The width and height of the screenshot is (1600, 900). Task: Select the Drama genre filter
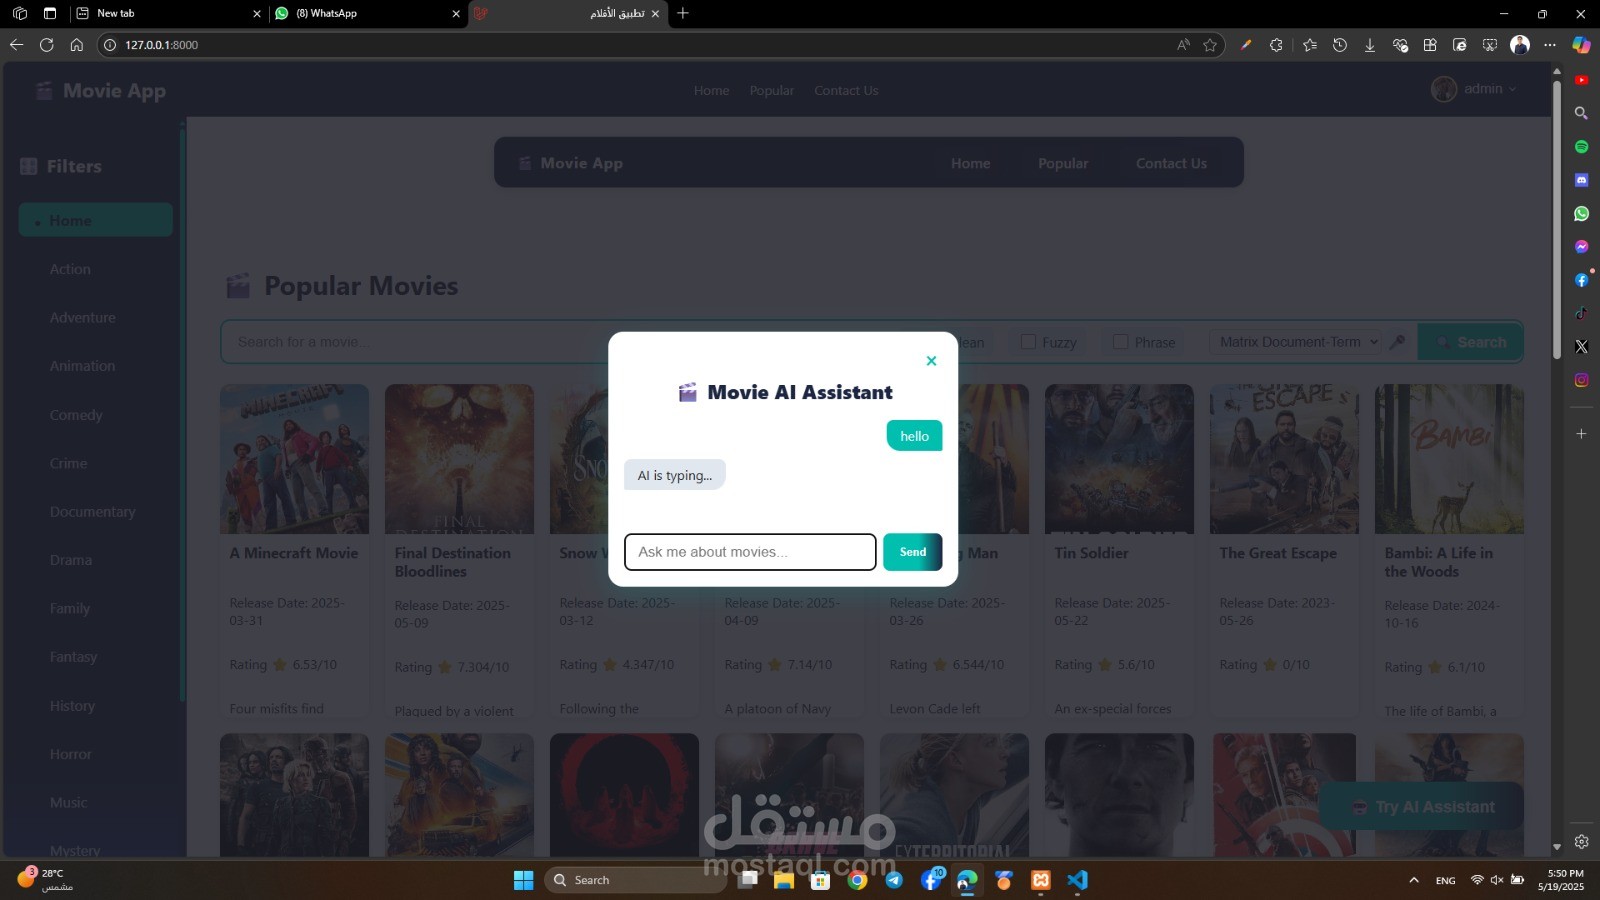point(70,560)
